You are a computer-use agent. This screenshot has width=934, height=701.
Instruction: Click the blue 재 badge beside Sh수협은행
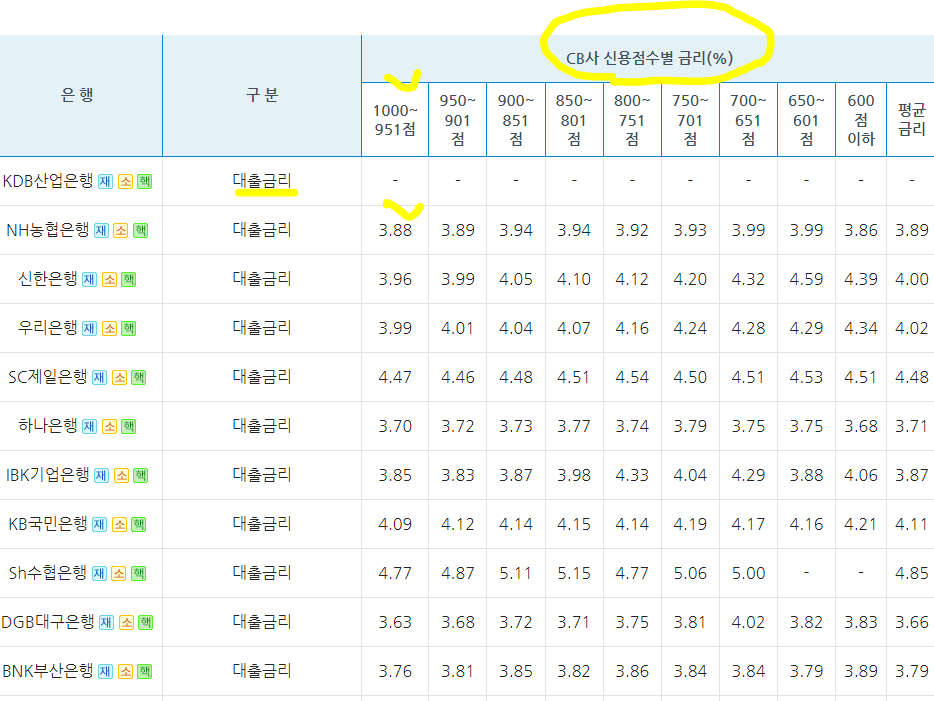click(x=99, y=574)
